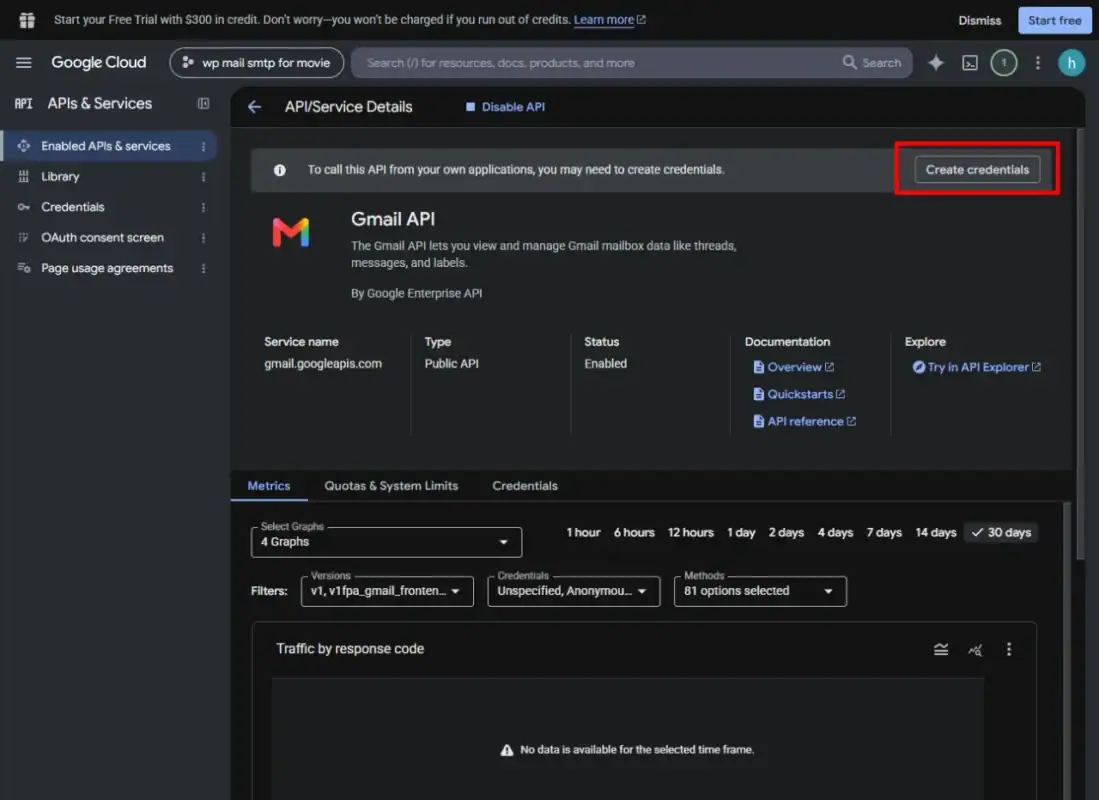1099x800 pixels.
Task: Open explore metrics icon on Traffic chart
Action: pos(975,649)
